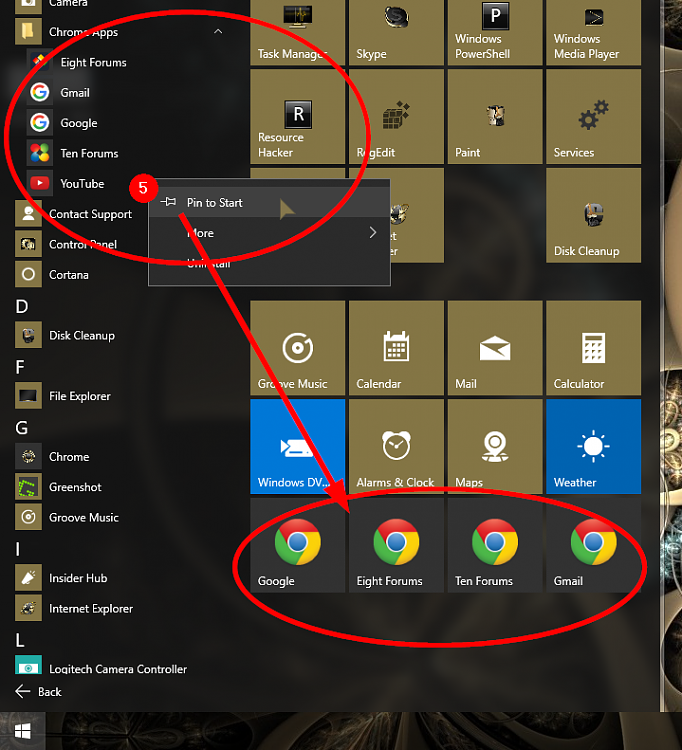
Task: Launch the Gmail Chrome tile
Action: point(593,545)
